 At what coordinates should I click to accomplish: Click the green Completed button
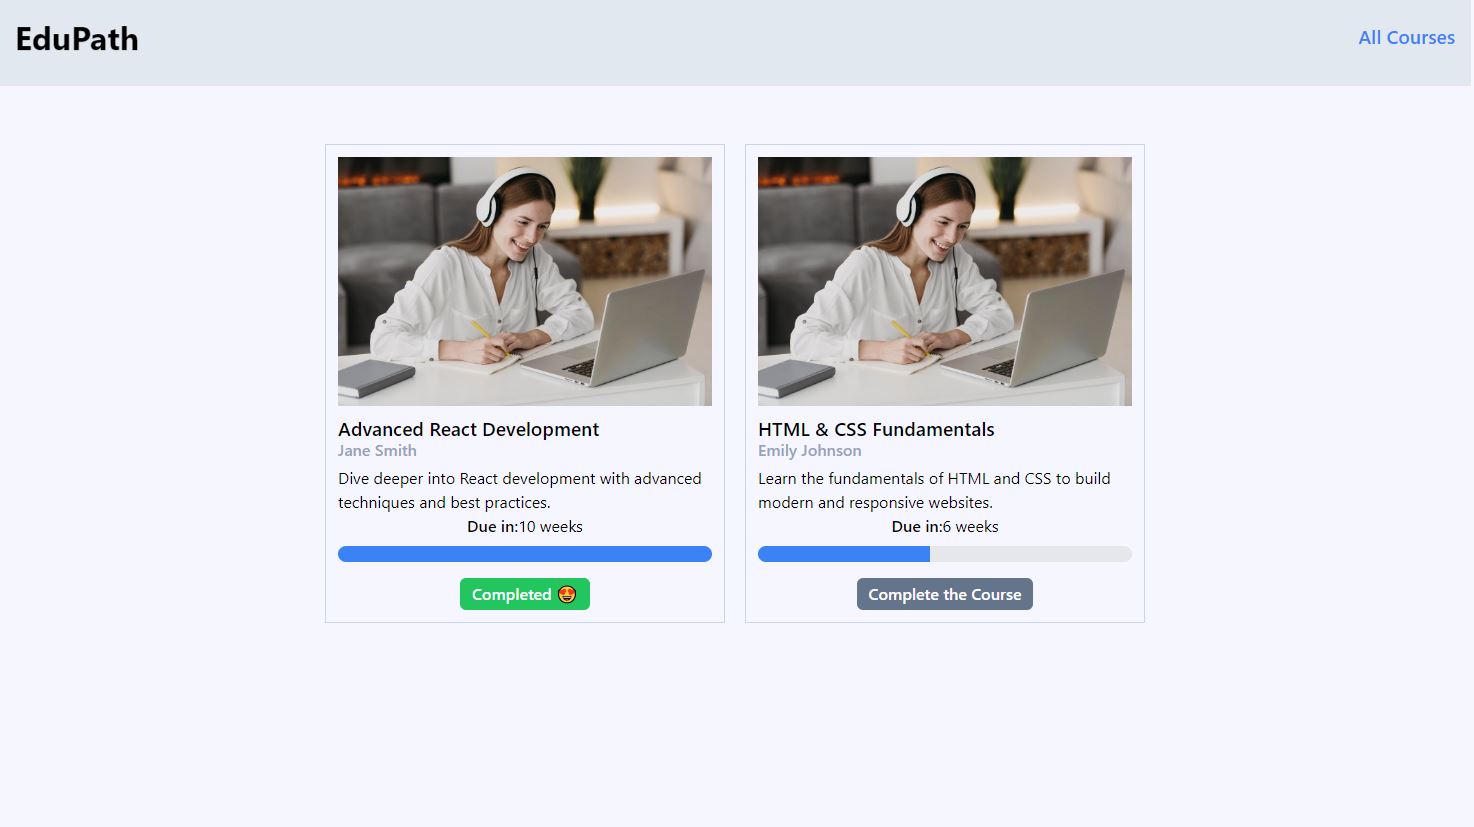click(x=525, y=594)
